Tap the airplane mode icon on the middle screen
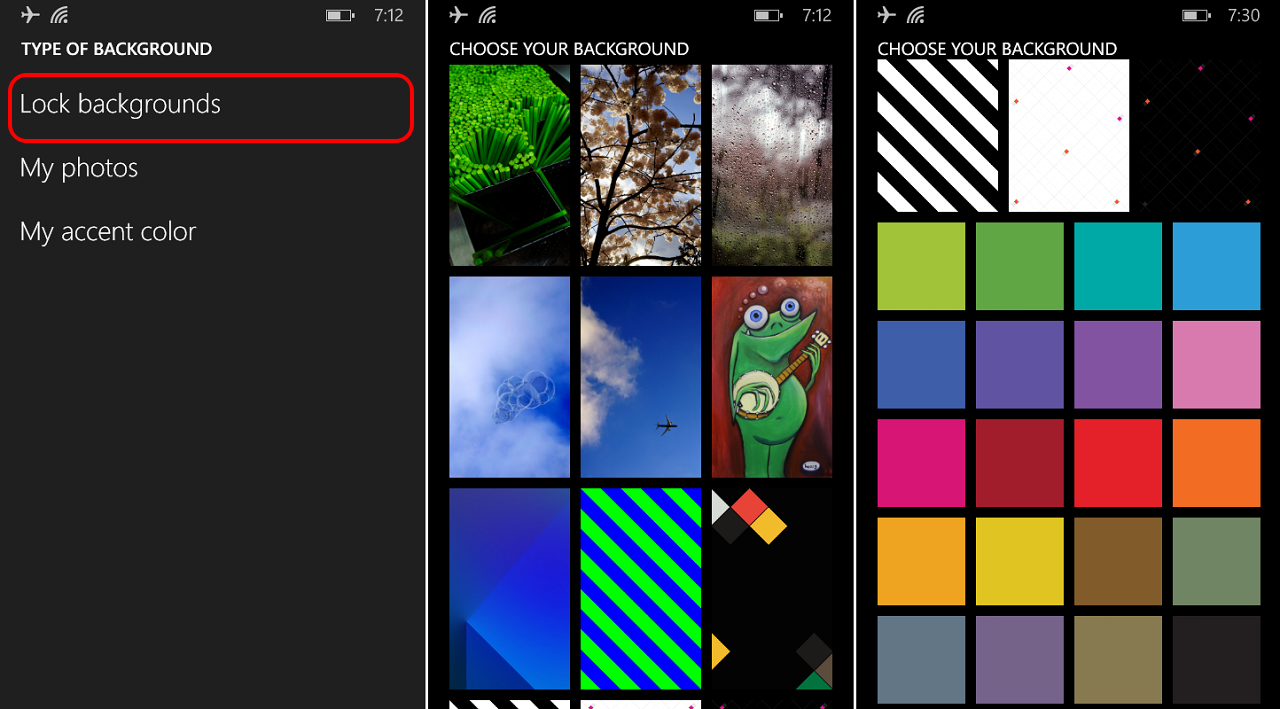 pyautogui.click(x=458, y=15)
